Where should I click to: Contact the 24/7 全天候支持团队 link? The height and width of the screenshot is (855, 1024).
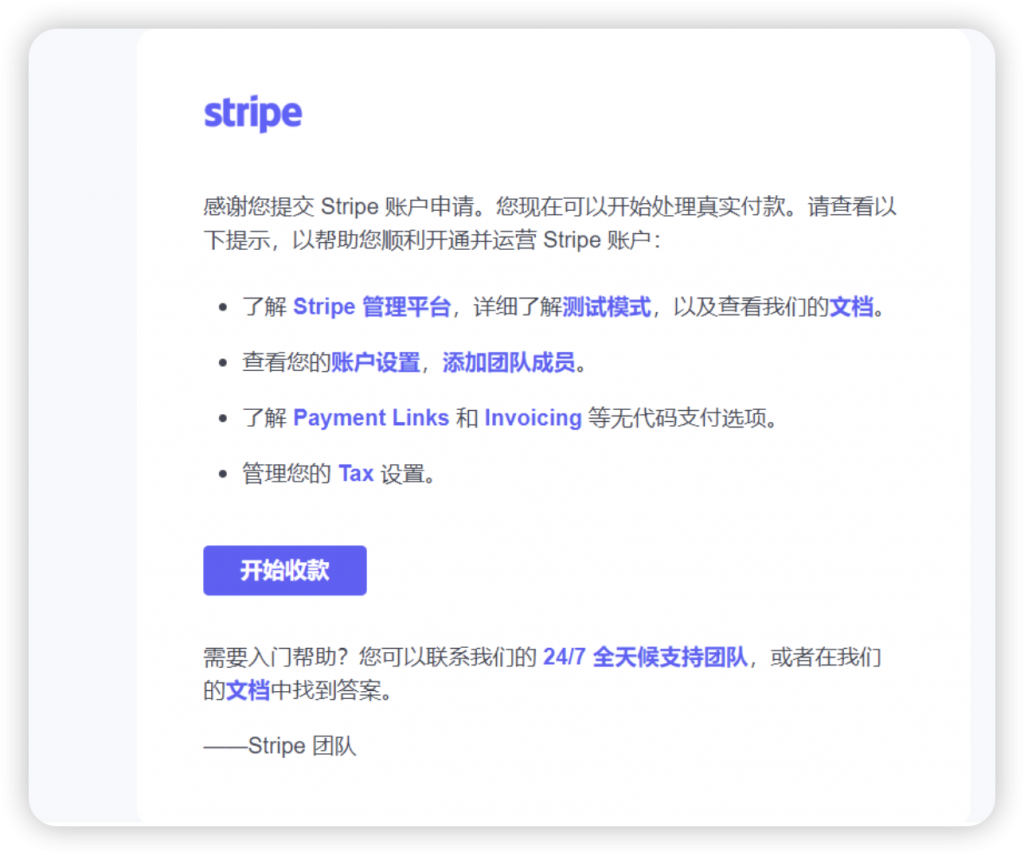tap(645, 656)
